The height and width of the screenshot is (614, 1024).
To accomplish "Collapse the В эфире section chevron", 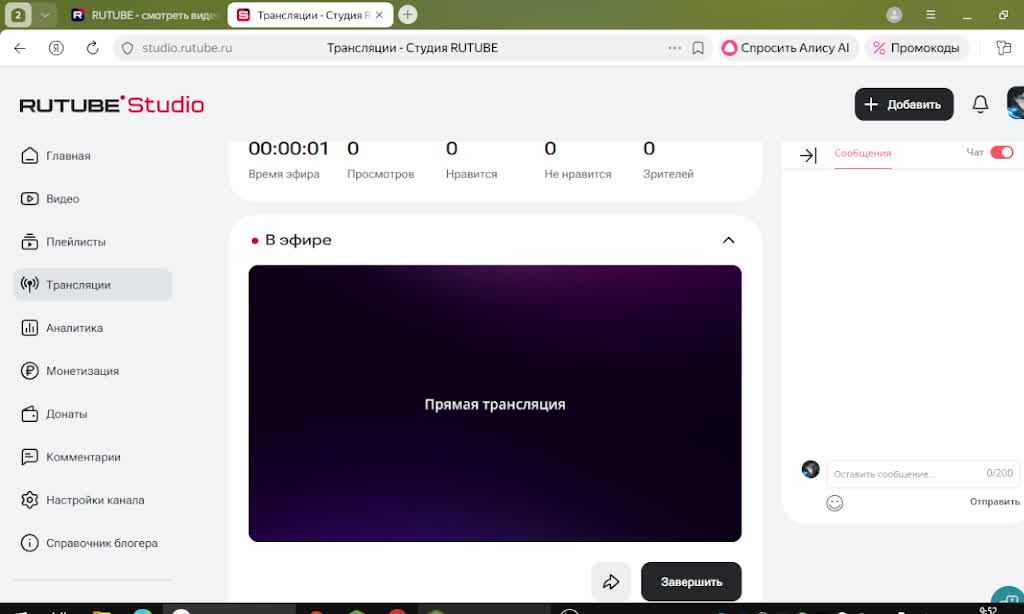I will (729, 240).
